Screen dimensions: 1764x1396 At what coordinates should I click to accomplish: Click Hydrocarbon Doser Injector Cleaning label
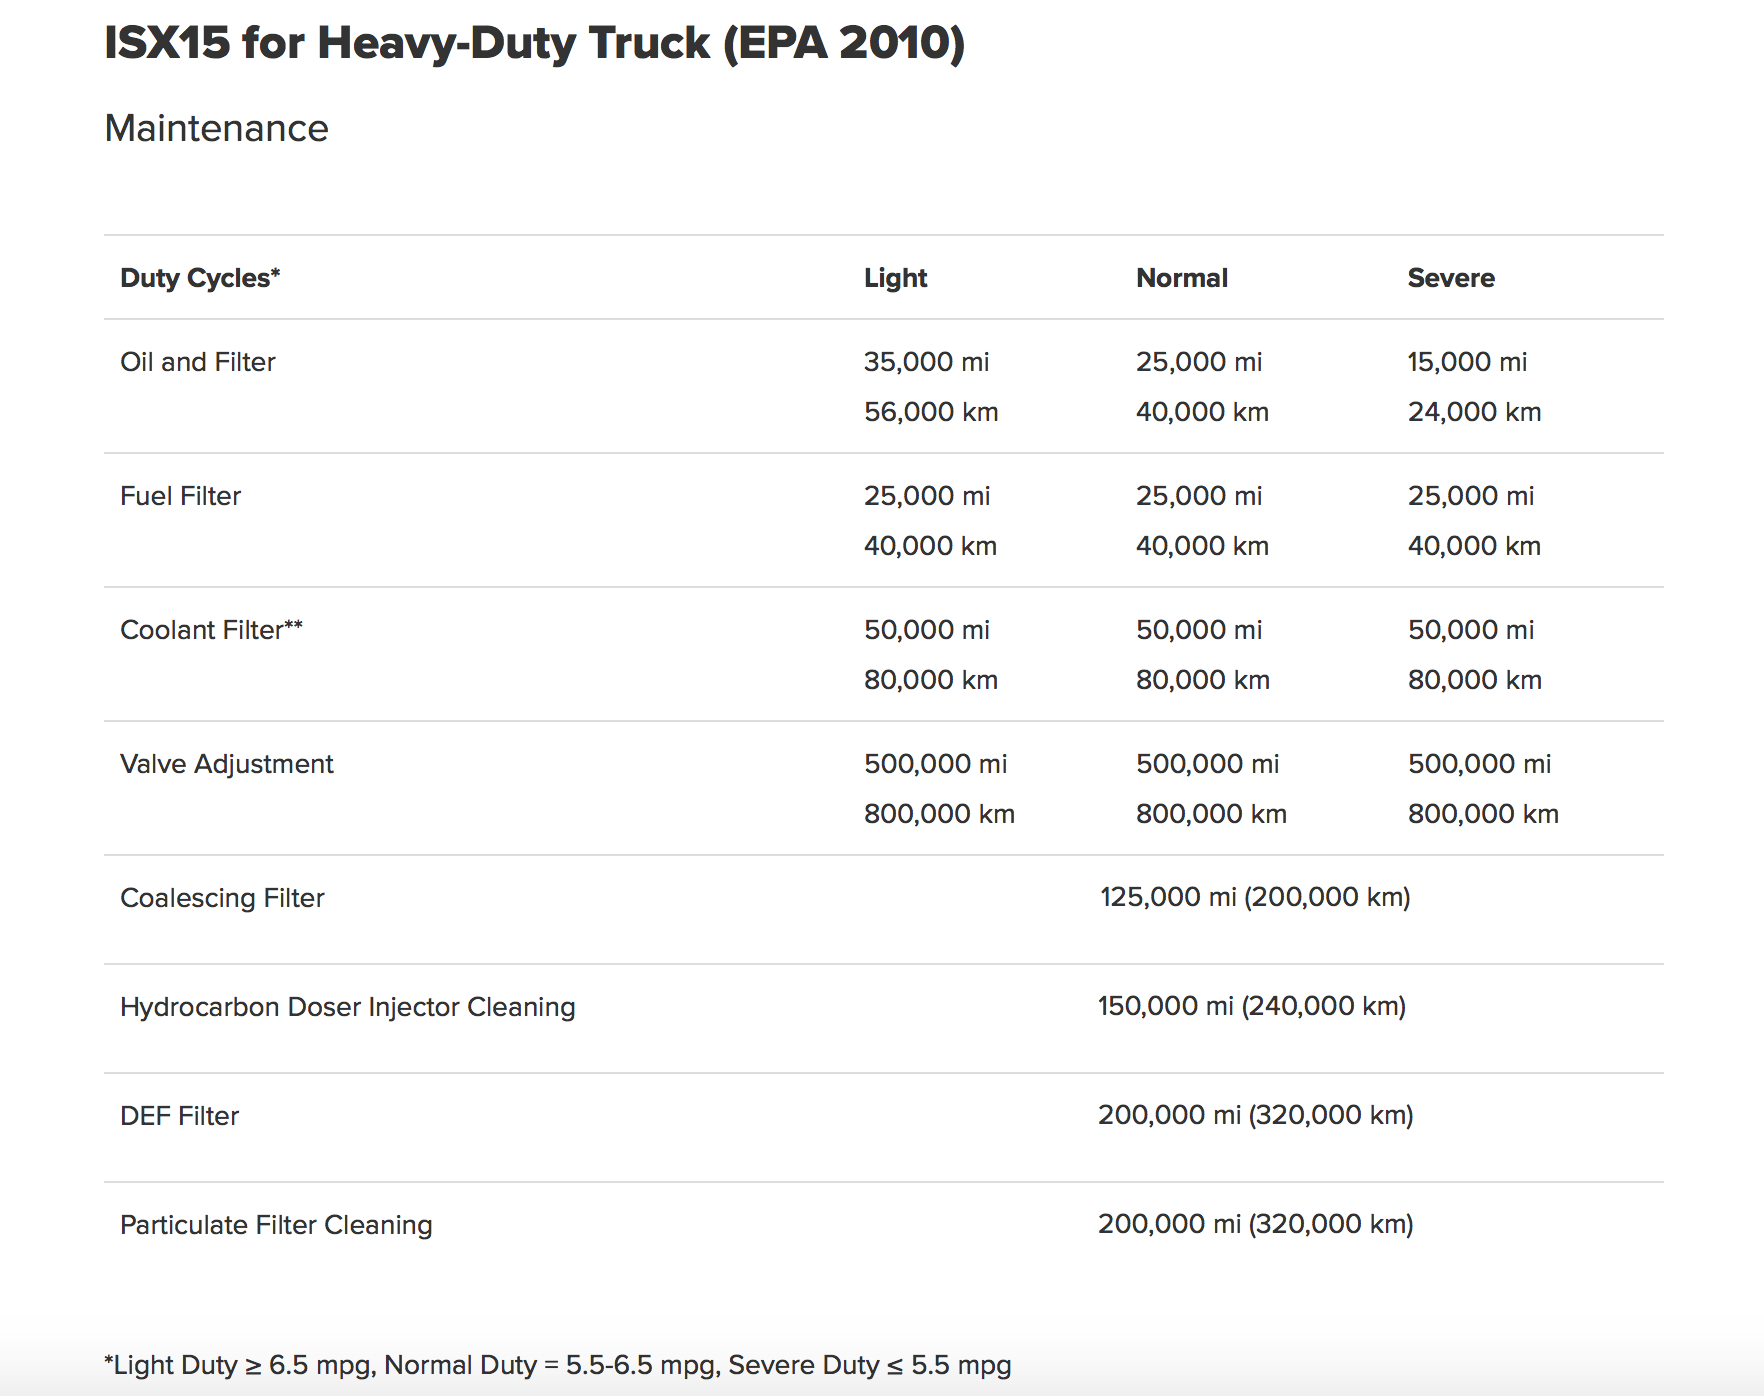[347, 1007]
